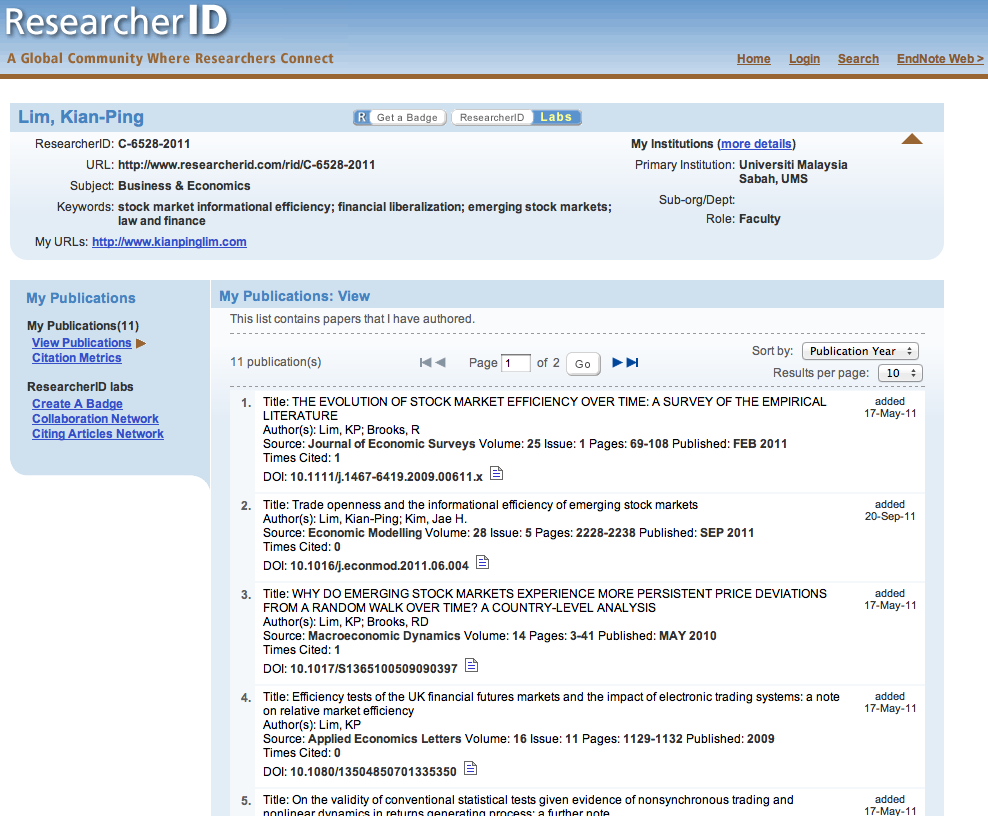Open document icon beside Macroeconomic Dynamics DOI
The width and height of the screenshot is (988, 816).
point(472,666)
